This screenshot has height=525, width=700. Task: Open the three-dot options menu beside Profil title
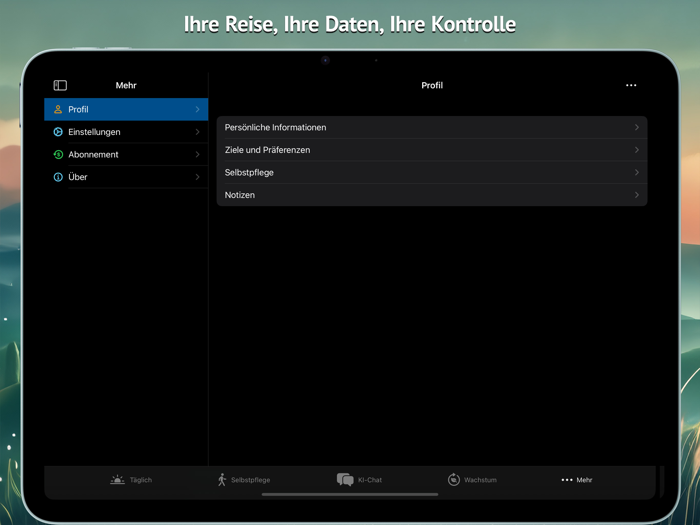pos(631,85)
